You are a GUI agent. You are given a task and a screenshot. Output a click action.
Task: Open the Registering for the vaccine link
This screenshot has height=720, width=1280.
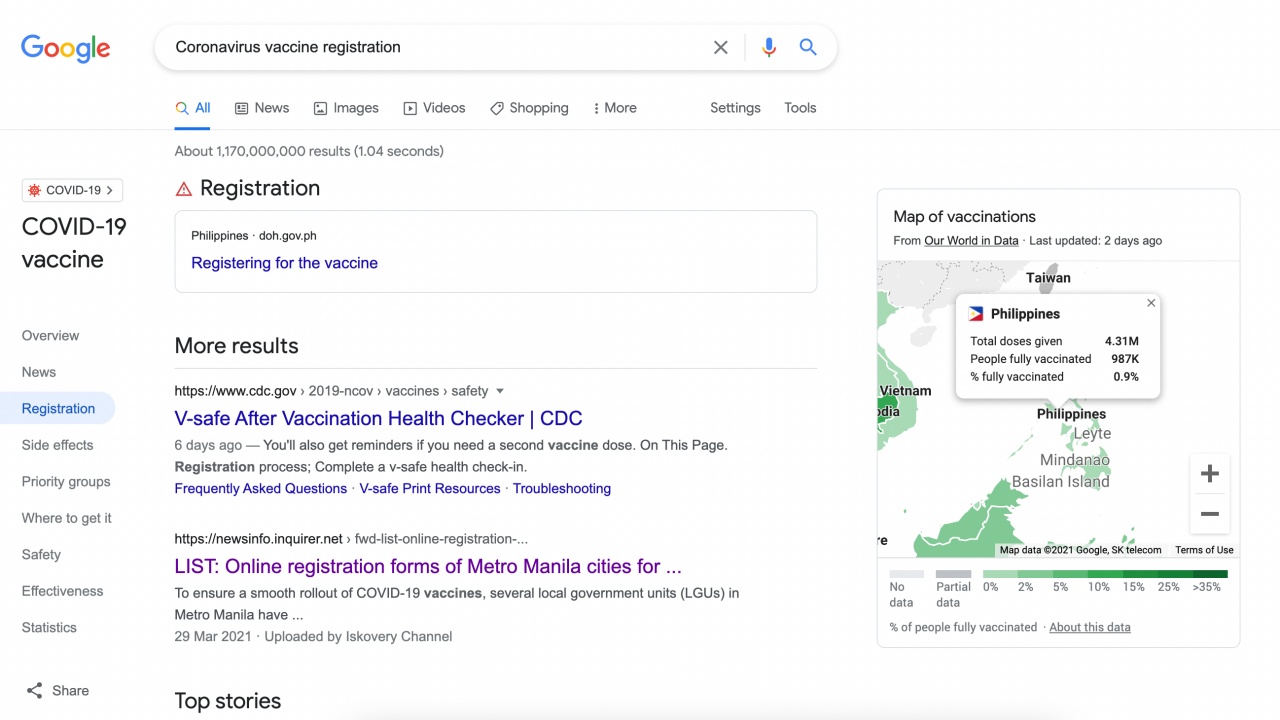click(284, 263)
